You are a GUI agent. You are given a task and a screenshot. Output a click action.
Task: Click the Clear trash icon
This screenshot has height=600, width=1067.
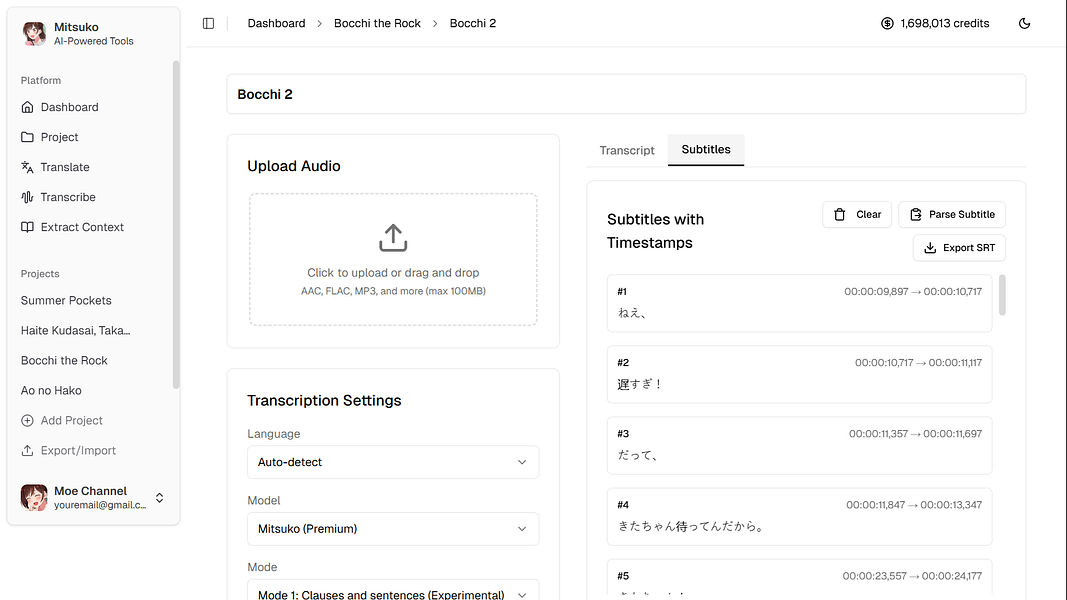tap(840, 214)
